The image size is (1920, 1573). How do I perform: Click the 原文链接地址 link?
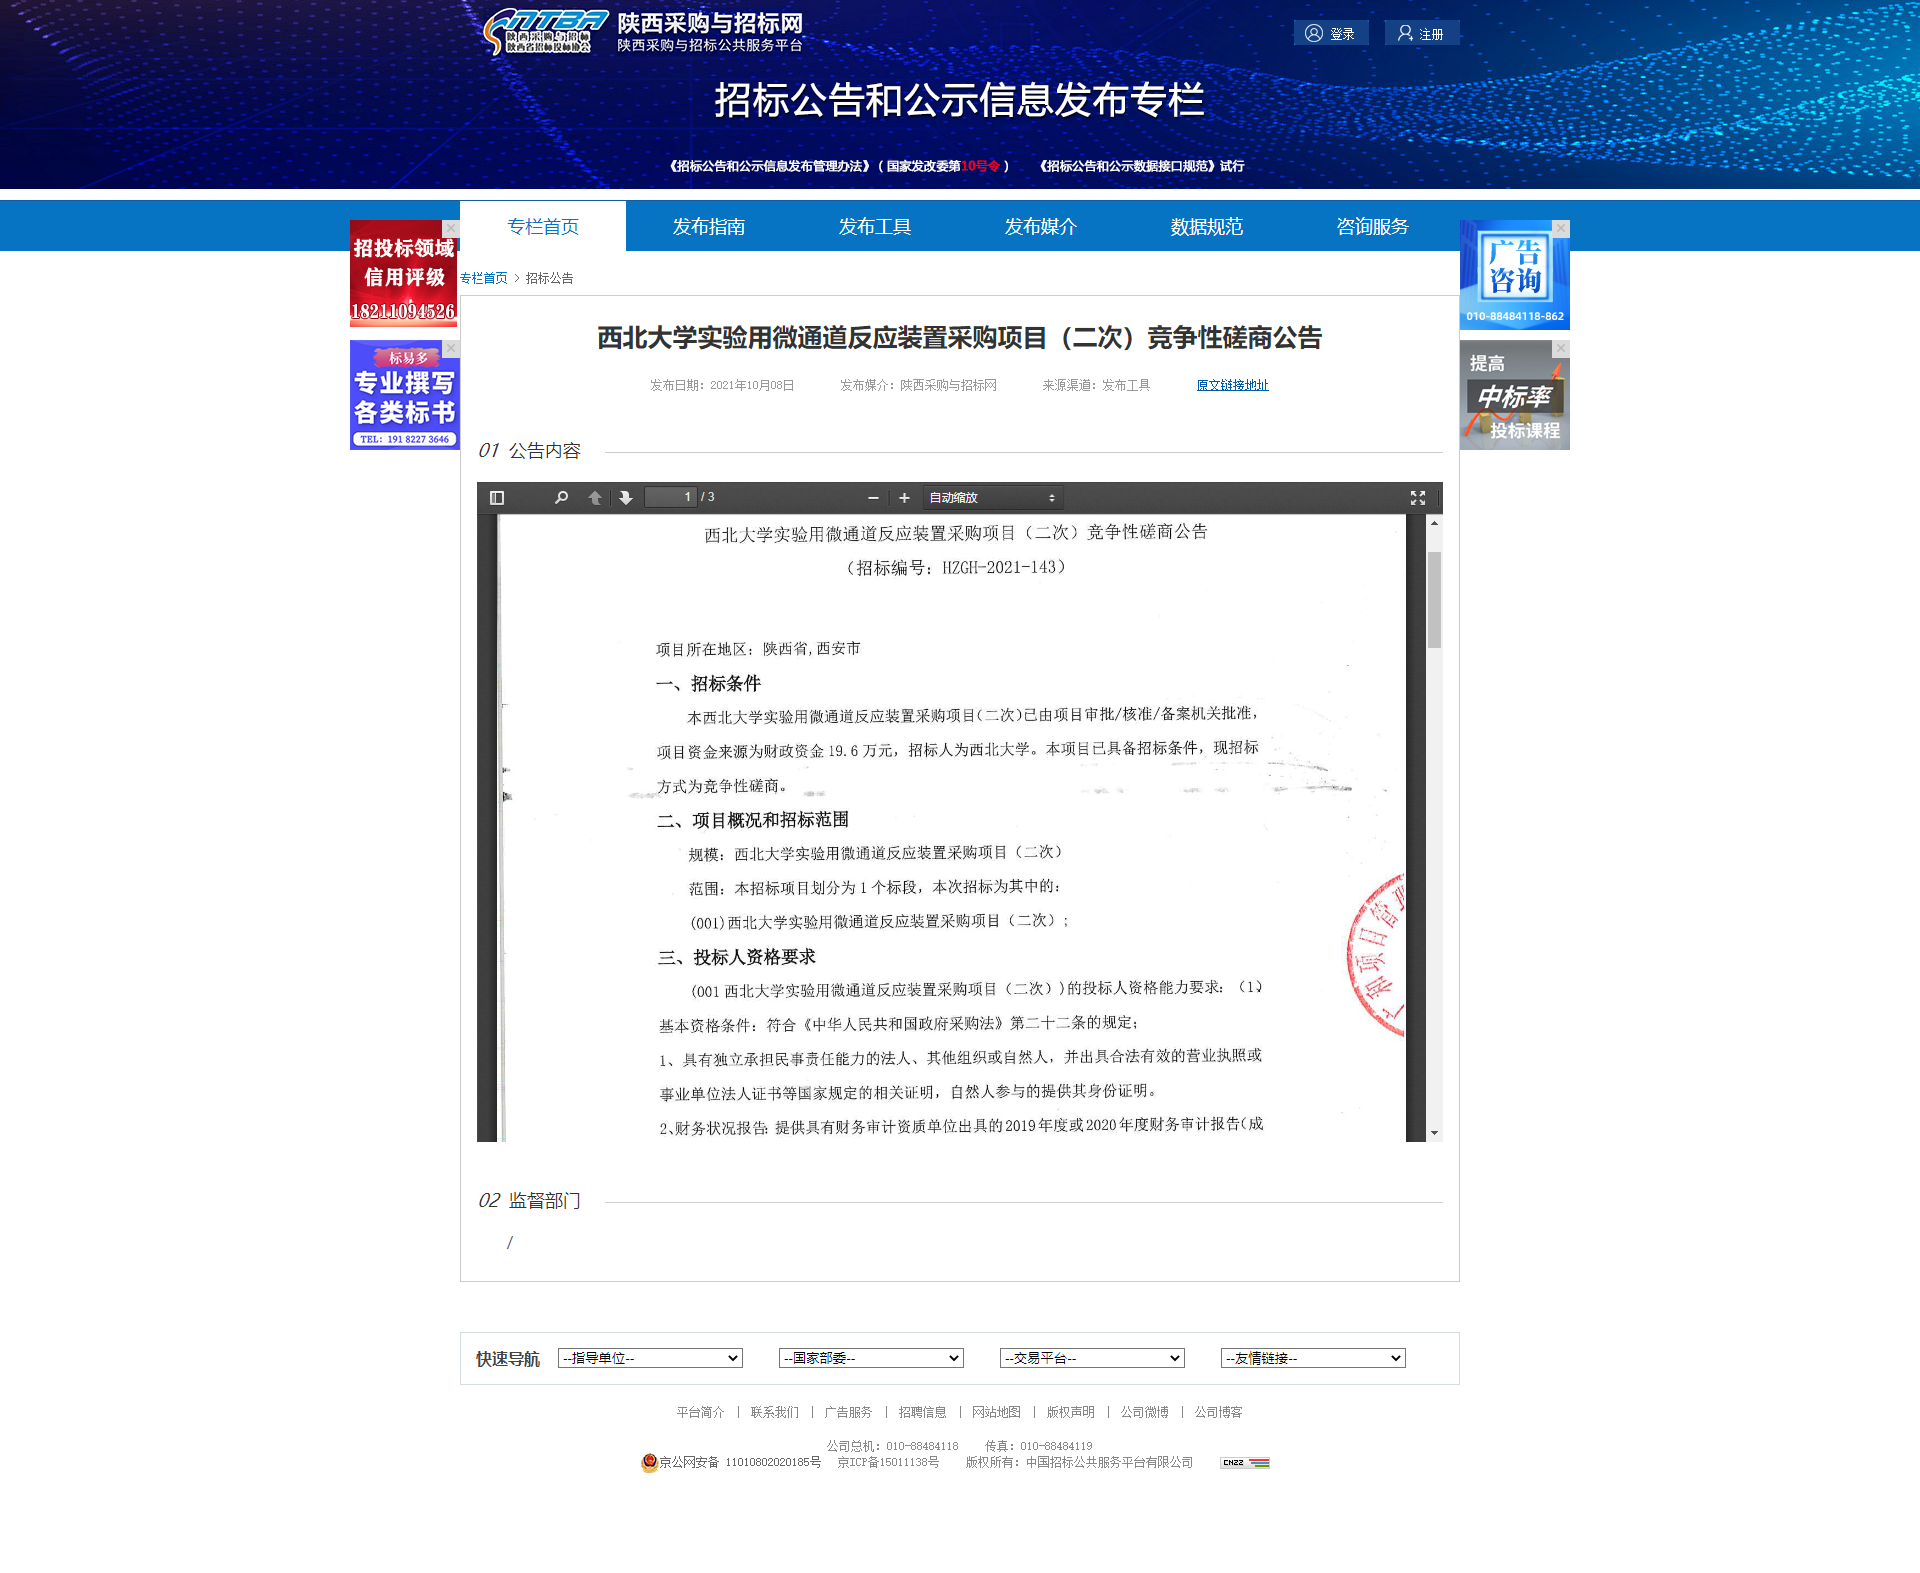click(x=1232, y=385)
